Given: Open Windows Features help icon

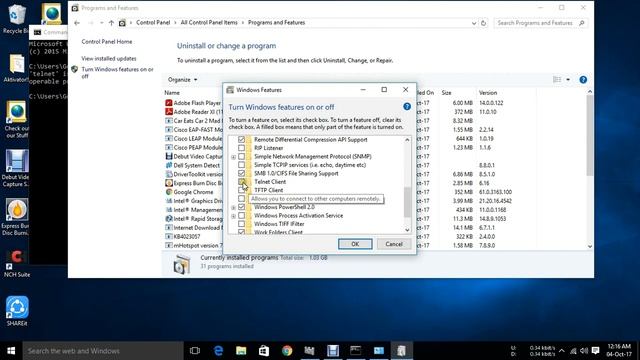Looking at the screenshot, I should pos(407,107).
